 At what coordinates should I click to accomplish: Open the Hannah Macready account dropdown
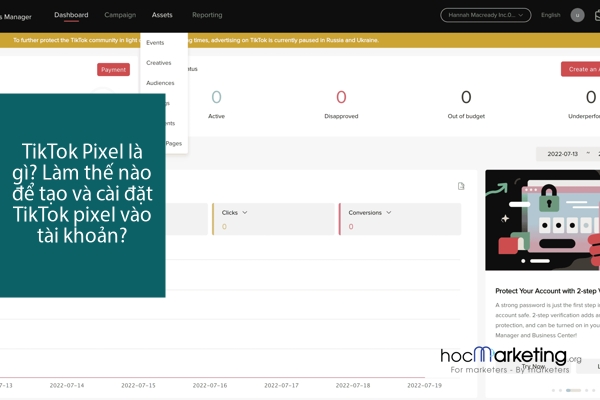click(x=485, y=15)
